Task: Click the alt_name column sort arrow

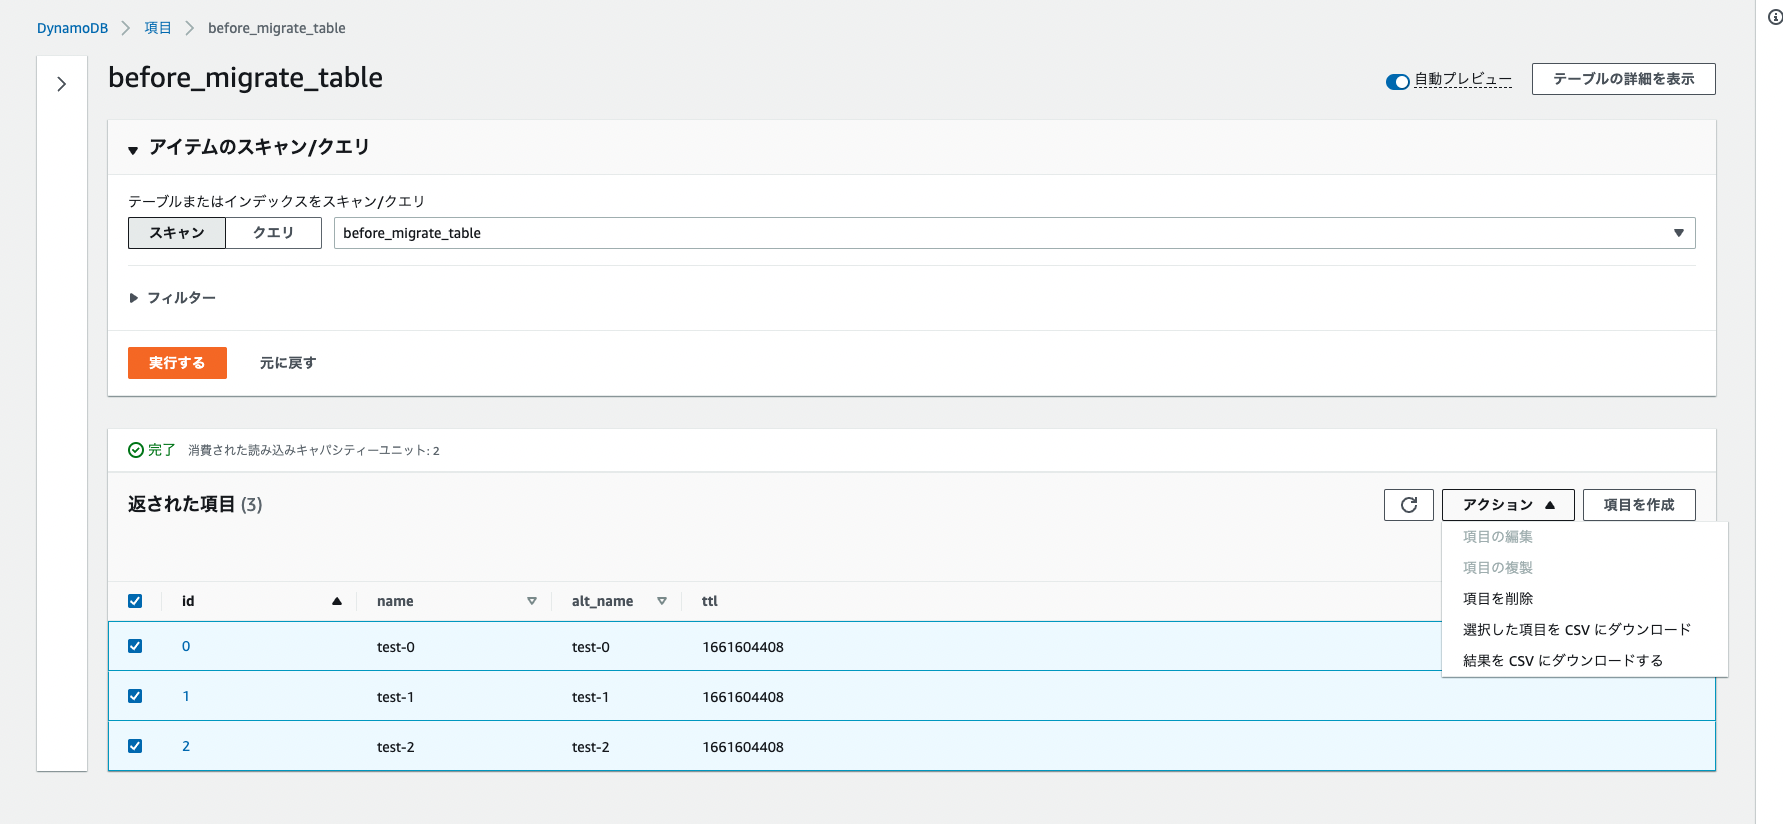Action: pyautogui.click(x=662, y=601)
